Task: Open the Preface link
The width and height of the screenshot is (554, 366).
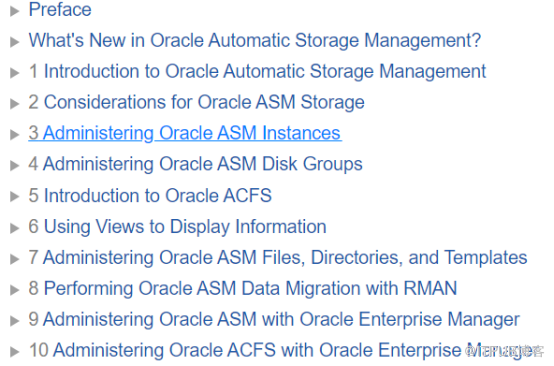Action: coord(60,10)
